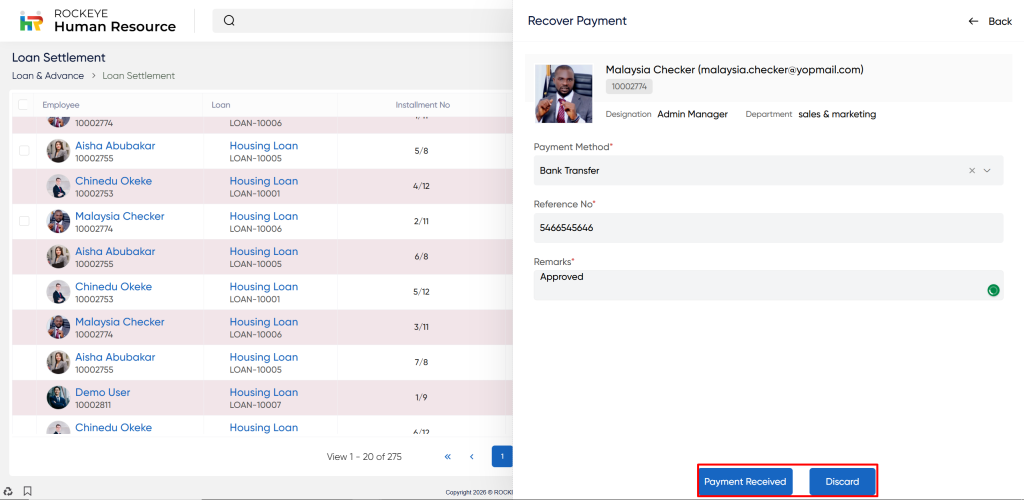Click the Reference No input field
Image resolution: width=1024 pixels, height=500 pixels.
767,228
